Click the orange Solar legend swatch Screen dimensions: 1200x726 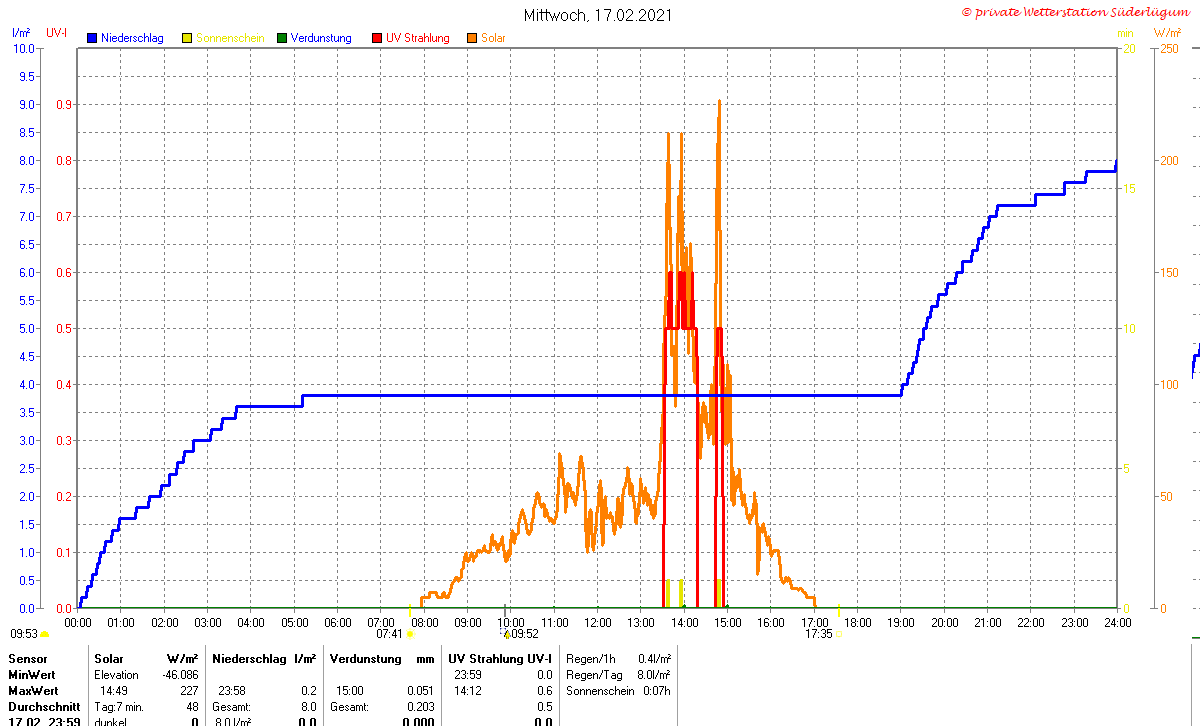click(471, 38)
